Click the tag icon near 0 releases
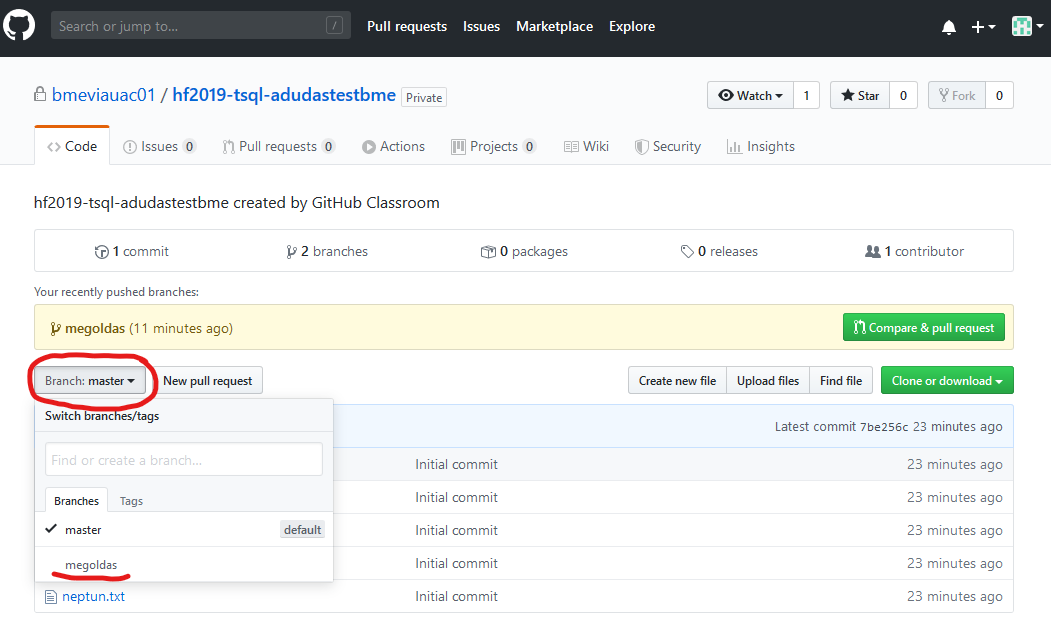This screenshot has width=1051, height=617. pyautogui.click(x=686, y=251)
